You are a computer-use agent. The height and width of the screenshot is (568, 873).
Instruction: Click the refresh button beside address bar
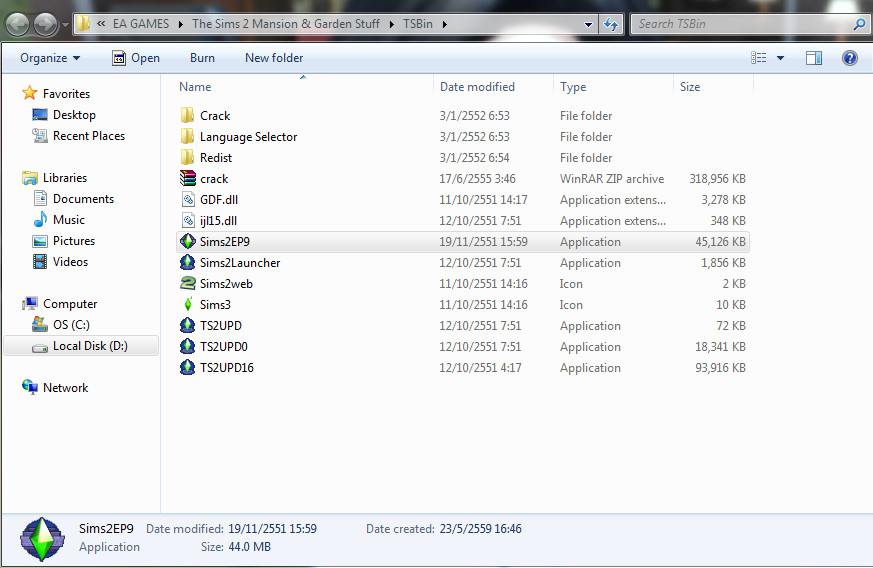click(x=611, y=25)
